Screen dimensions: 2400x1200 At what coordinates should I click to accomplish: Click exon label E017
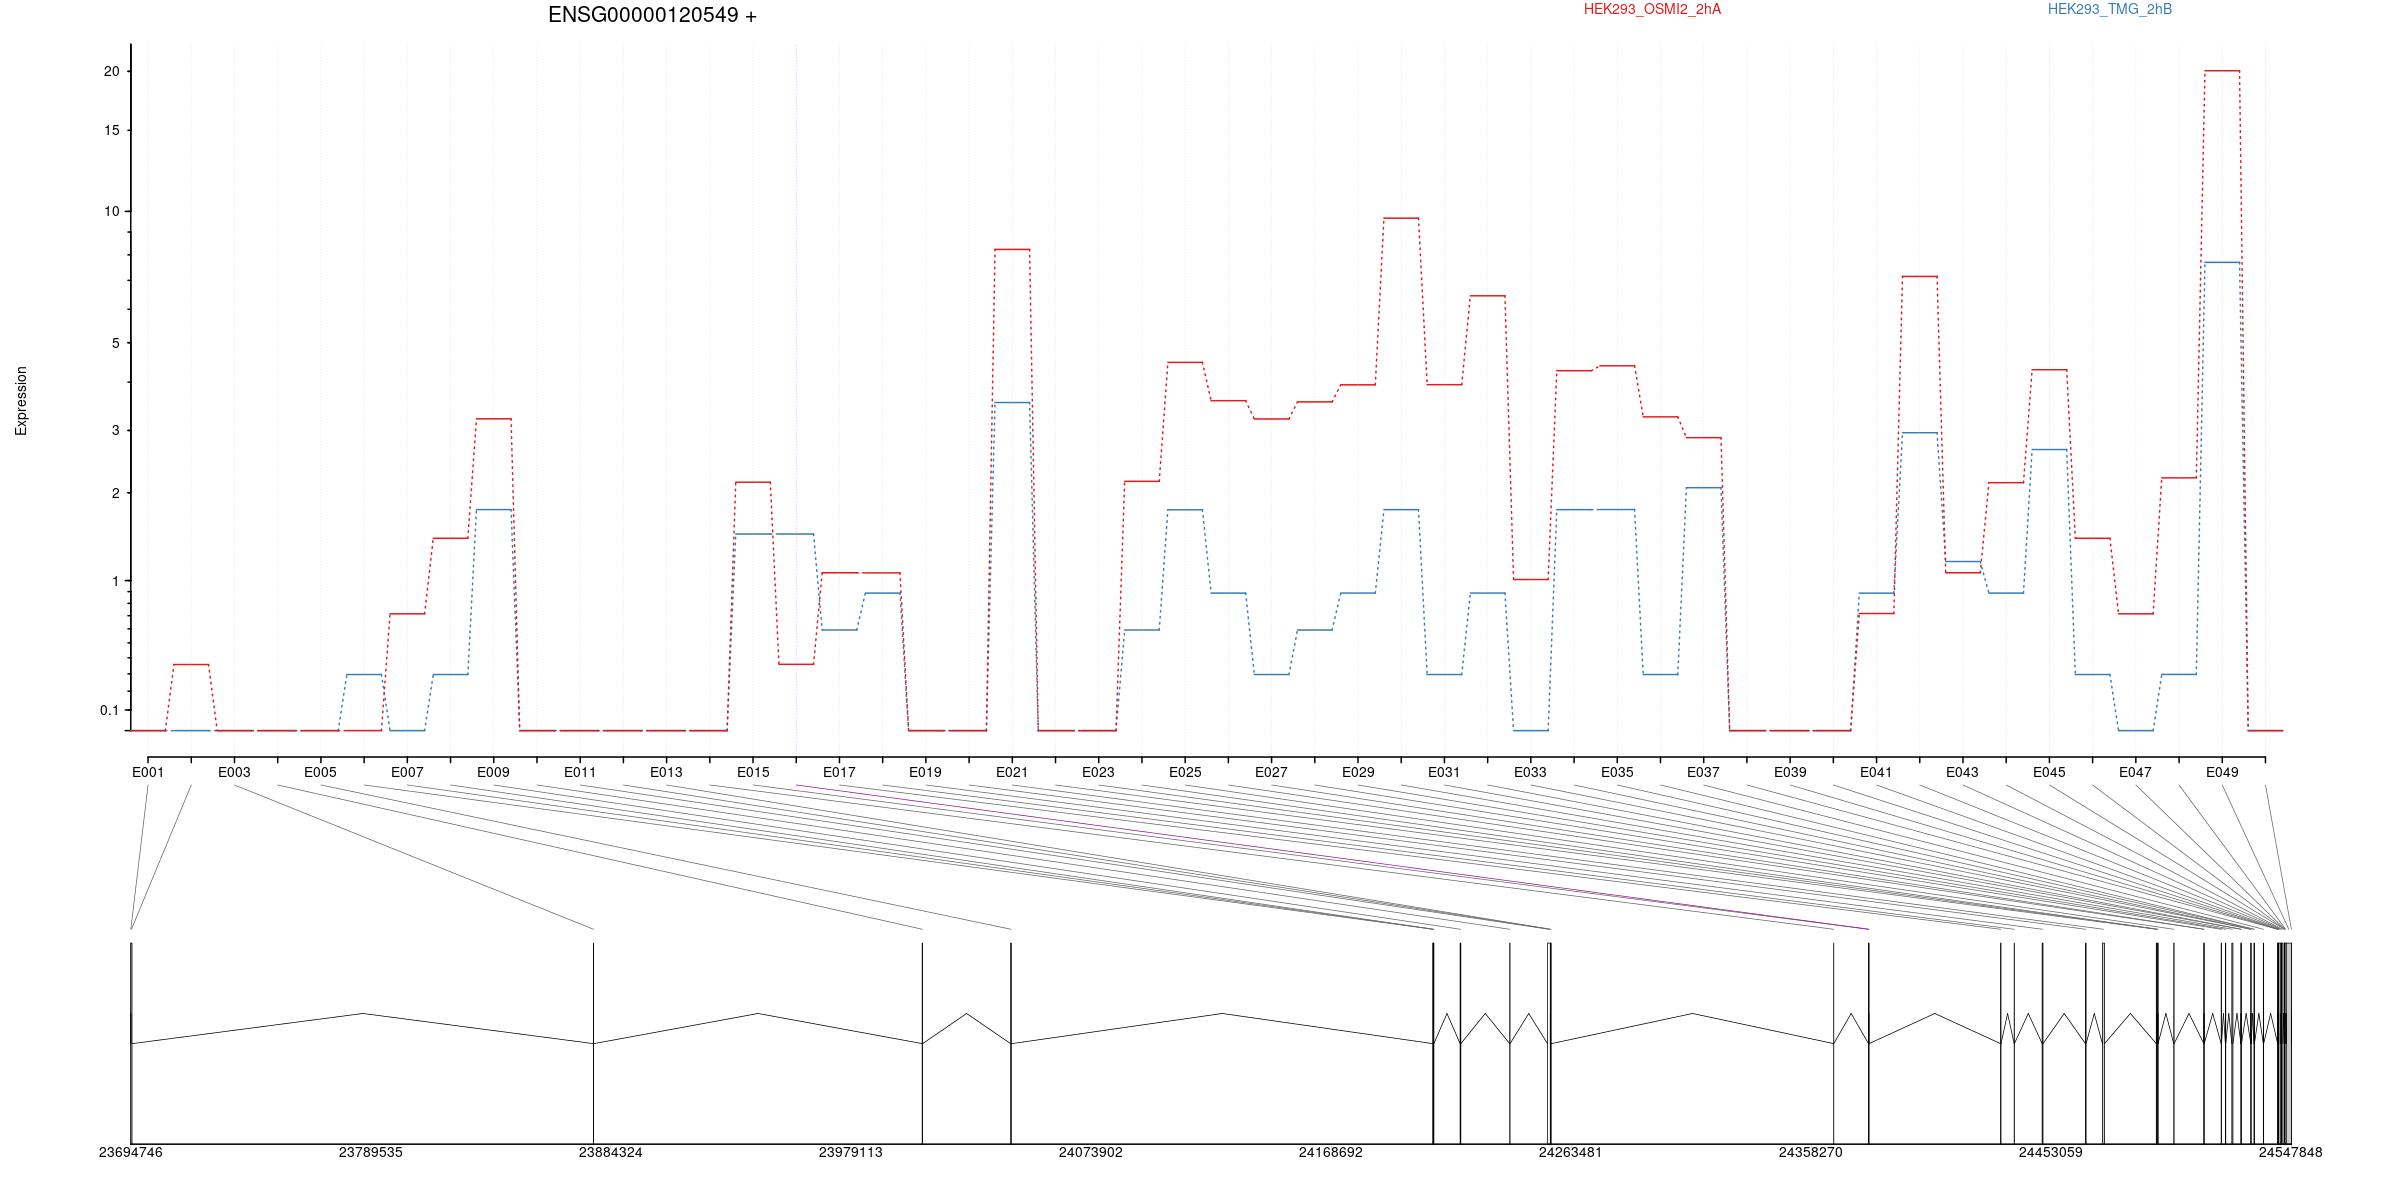coord(839,772)
